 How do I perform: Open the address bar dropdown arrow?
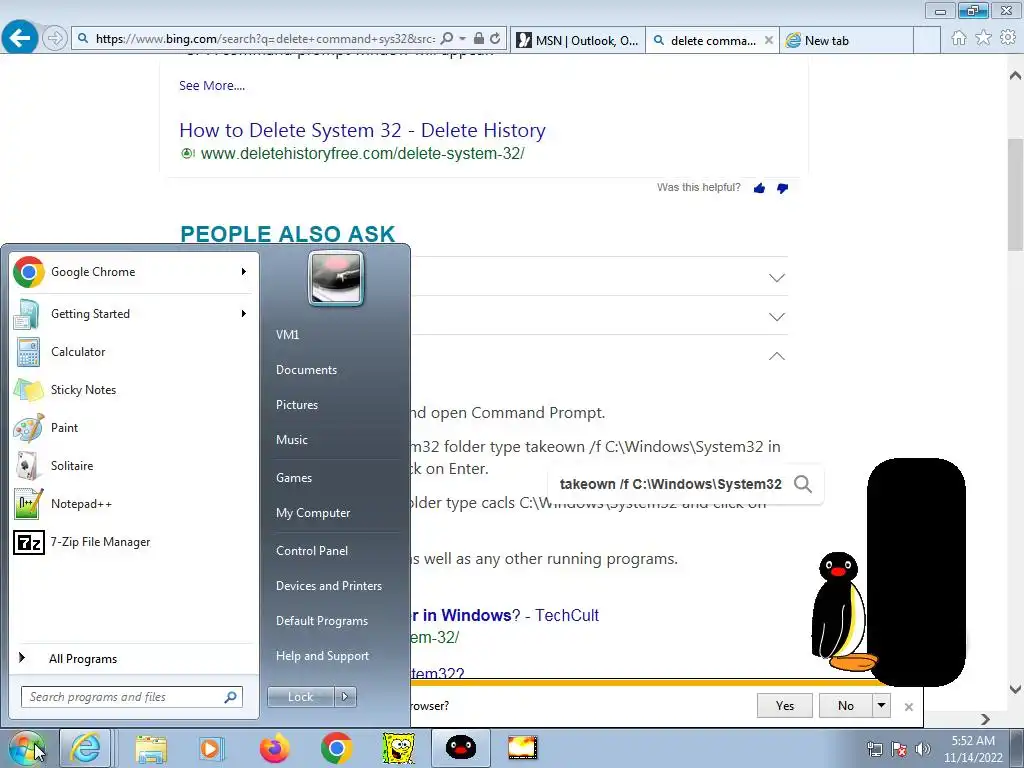(462, 39)
